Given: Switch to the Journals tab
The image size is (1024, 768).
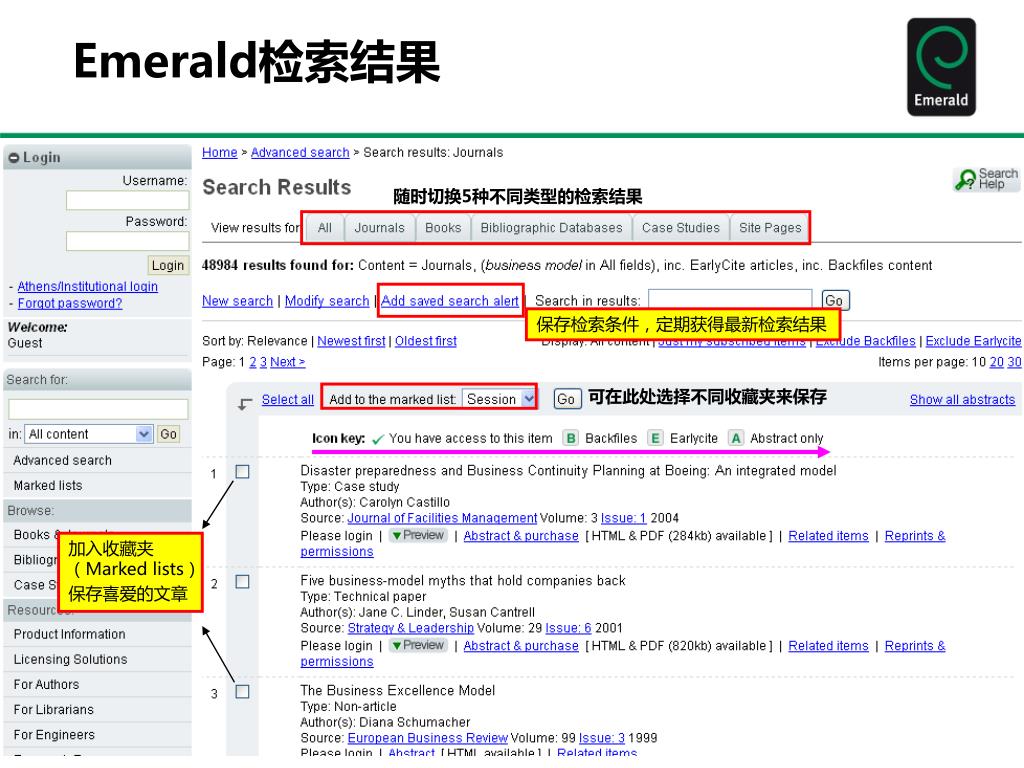Looking at the screenshot, I should tap(379, 228).
